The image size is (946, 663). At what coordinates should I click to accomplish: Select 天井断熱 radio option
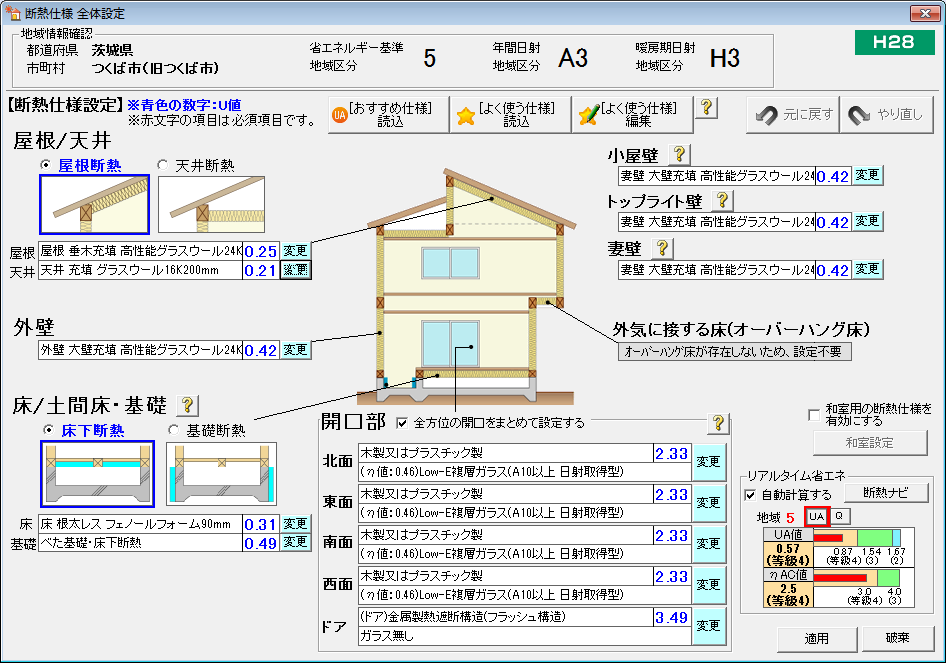(x=162, y=165)
